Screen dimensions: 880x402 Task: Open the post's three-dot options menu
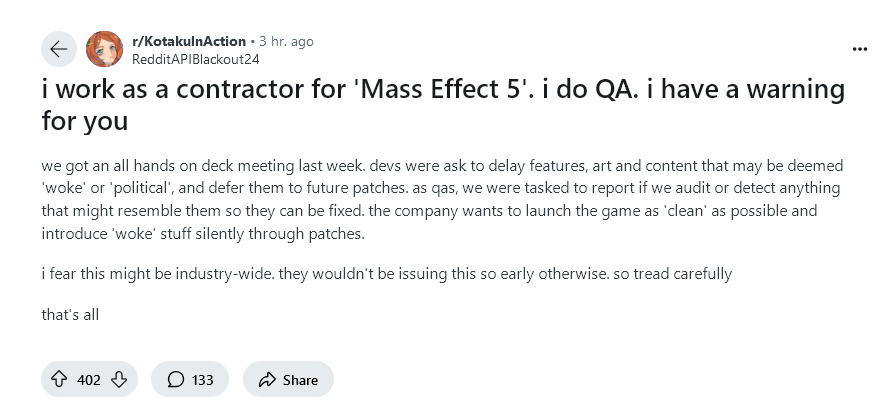point(859,49)
